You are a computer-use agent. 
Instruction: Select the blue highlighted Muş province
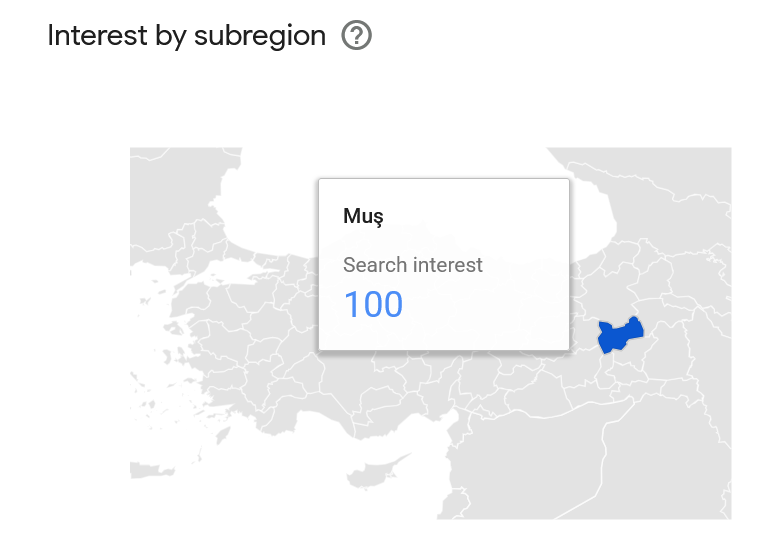coord(619,336)
